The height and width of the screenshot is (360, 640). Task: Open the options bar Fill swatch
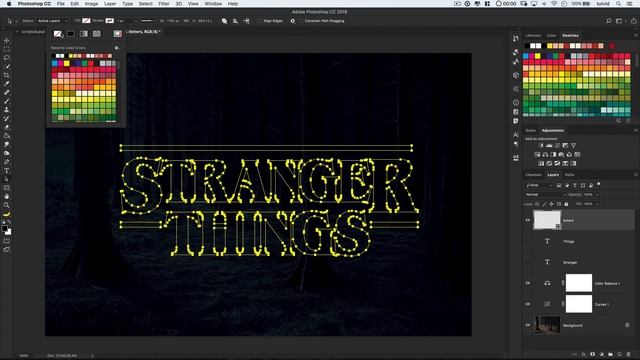[86, 21]
